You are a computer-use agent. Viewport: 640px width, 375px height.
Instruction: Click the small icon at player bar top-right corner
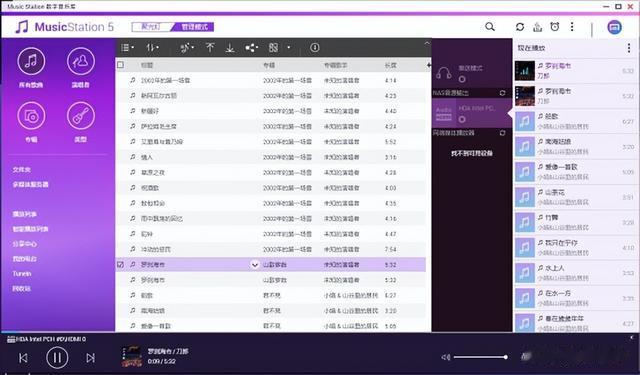[x=632, y=338]
